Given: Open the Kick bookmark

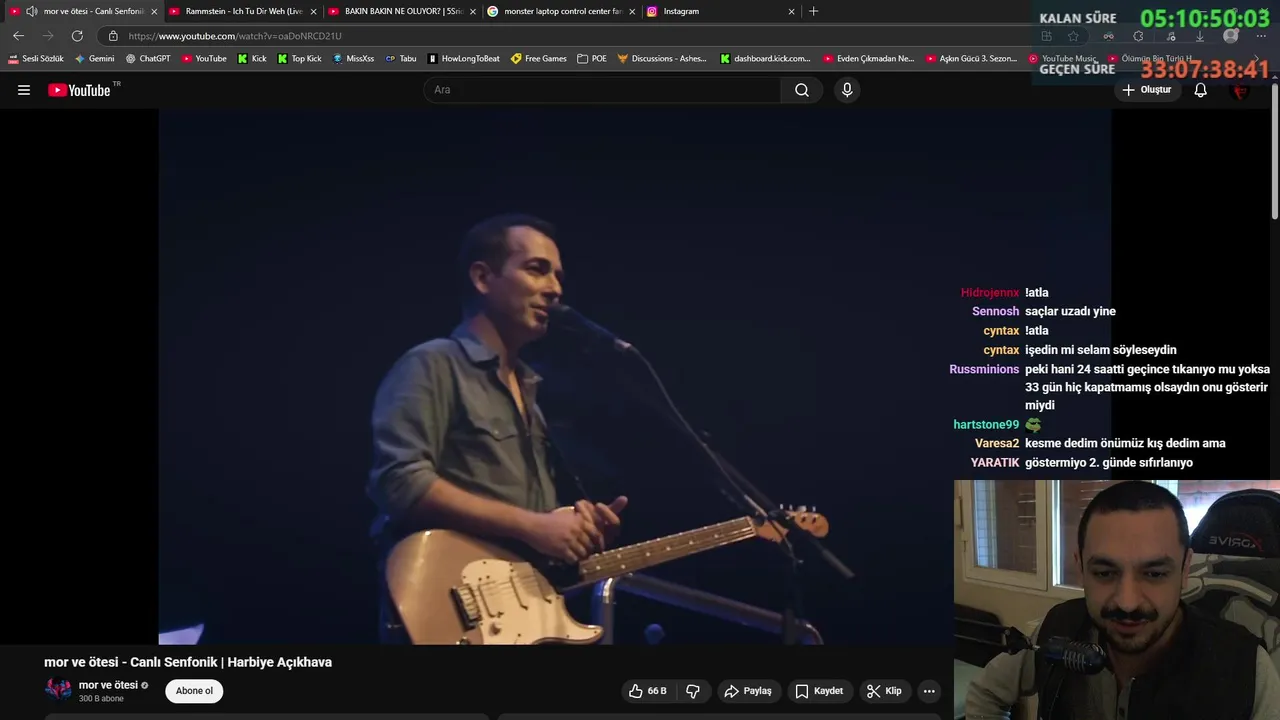Looking at the screenshot, I should click(x=252, y=59).
